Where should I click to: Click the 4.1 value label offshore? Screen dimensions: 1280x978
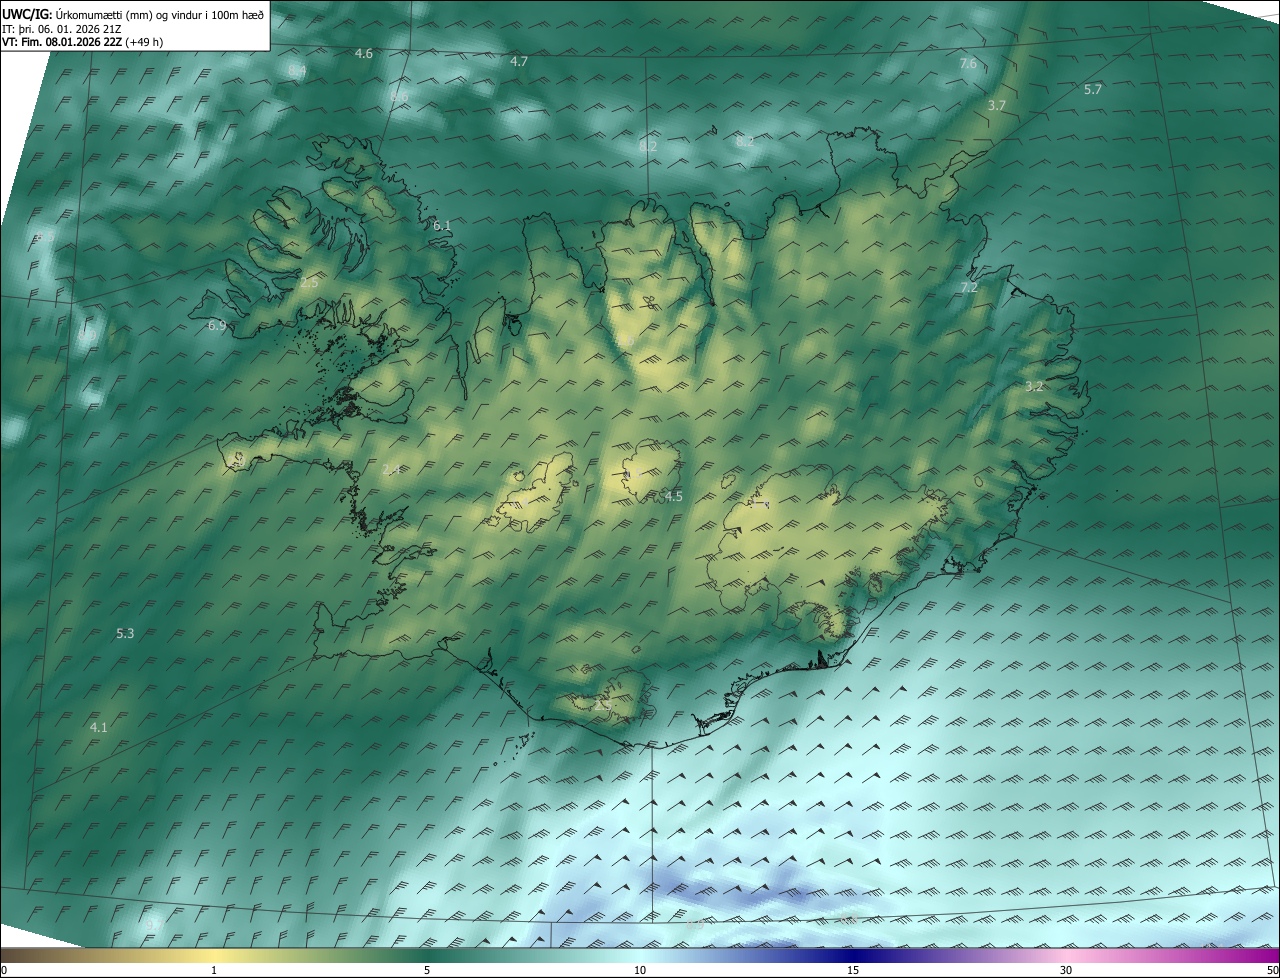coord(98,727)
